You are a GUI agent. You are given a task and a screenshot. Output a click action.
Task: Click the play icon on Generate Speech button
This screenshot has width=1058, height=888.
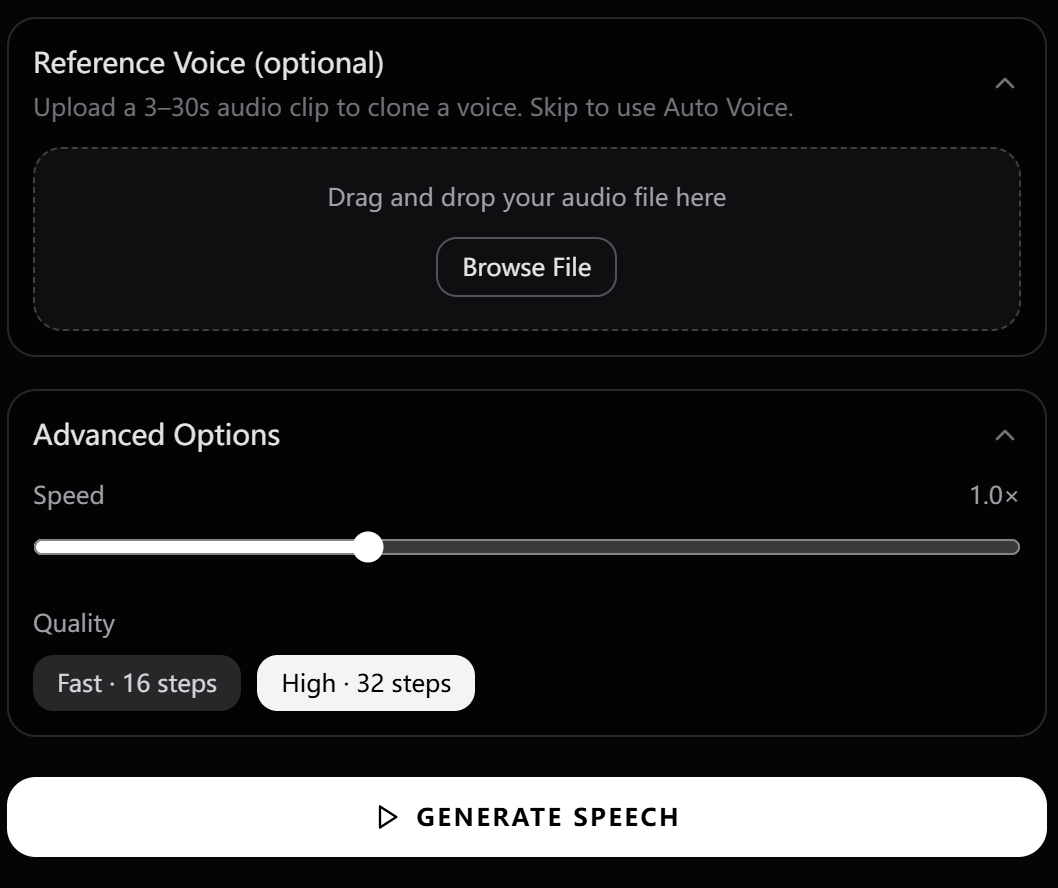[388, 816]
